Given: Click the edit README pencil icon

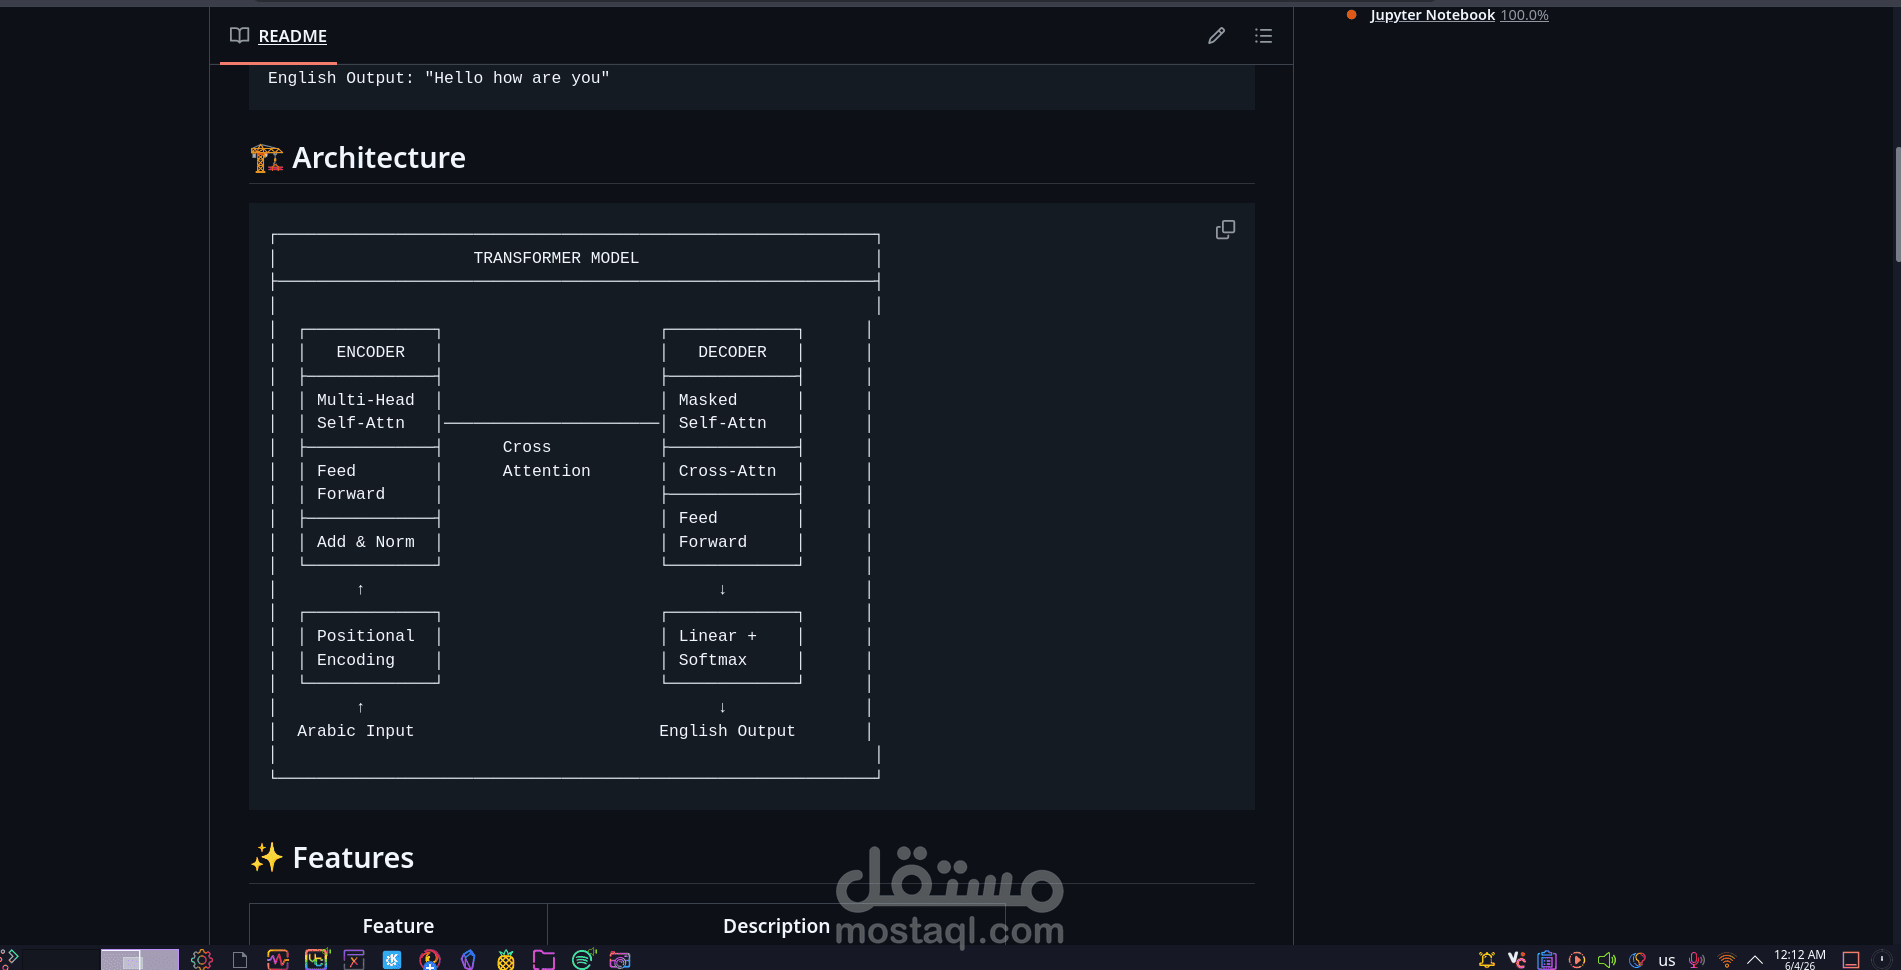Looking at the screenshot, I should point(1216,36).
